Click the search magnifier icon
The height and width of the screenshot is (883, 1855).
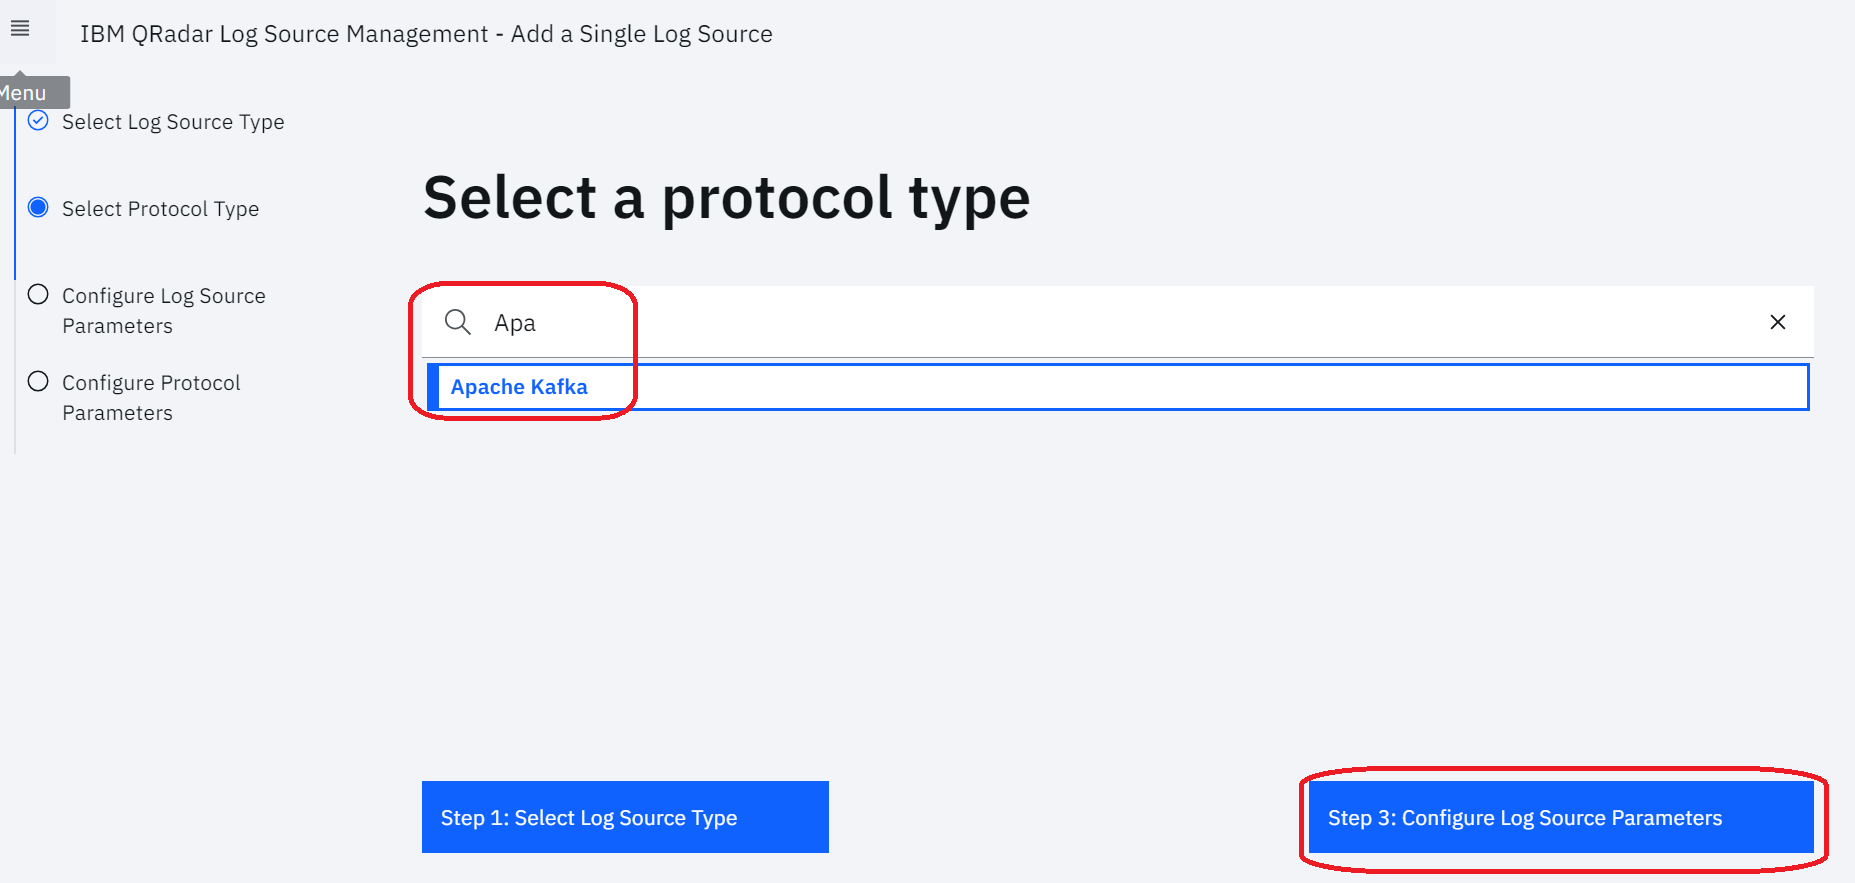pyautogui.click(x=458, y=322)
